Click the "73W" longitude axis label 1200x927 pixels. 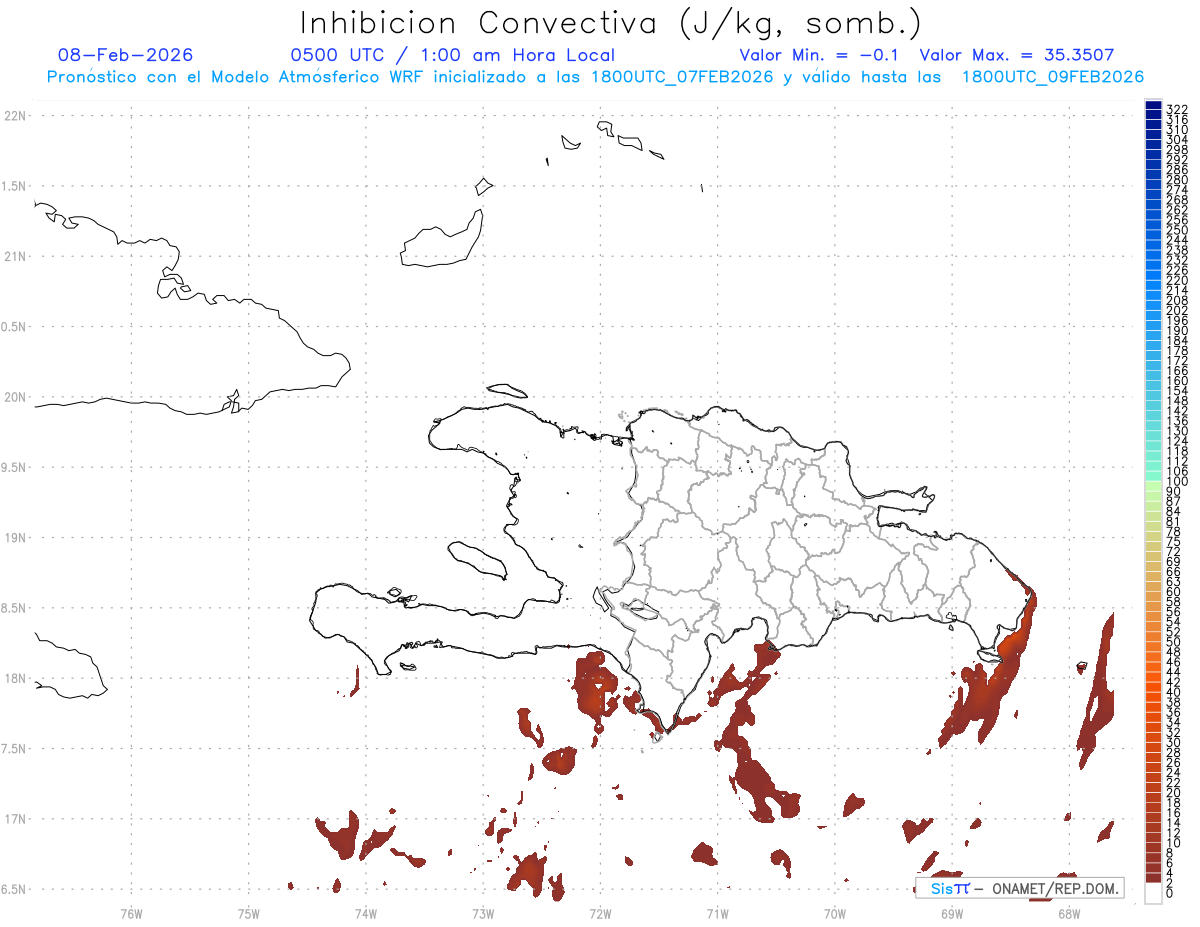(483, 913)
